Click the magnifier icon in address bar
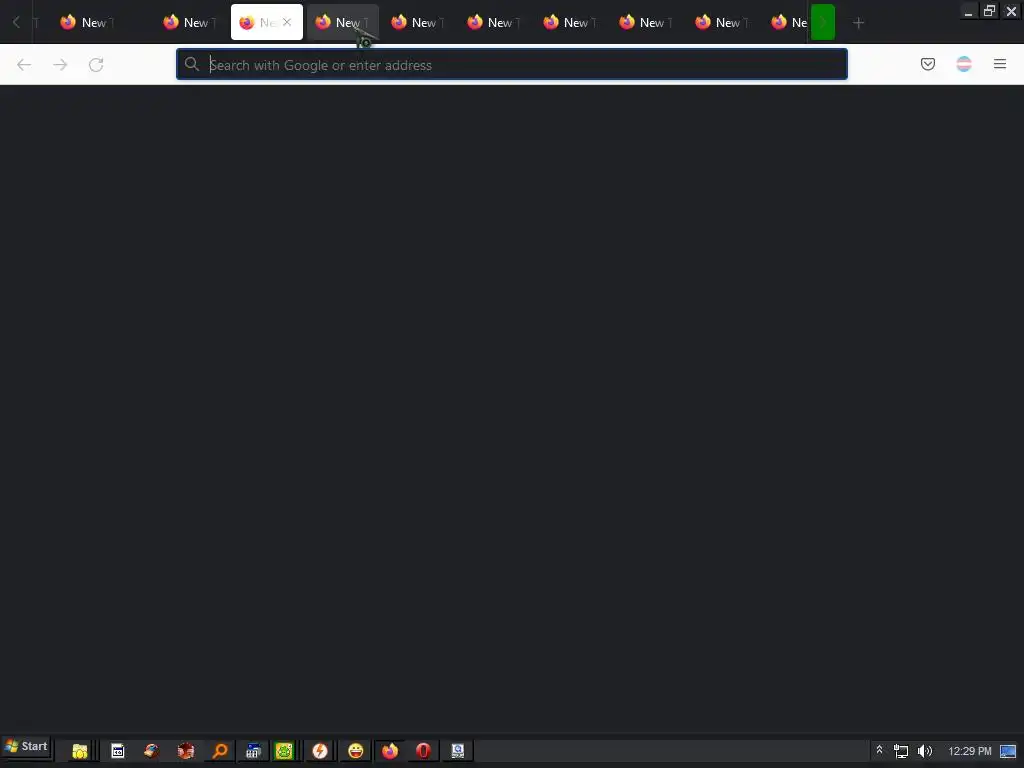 191,64
